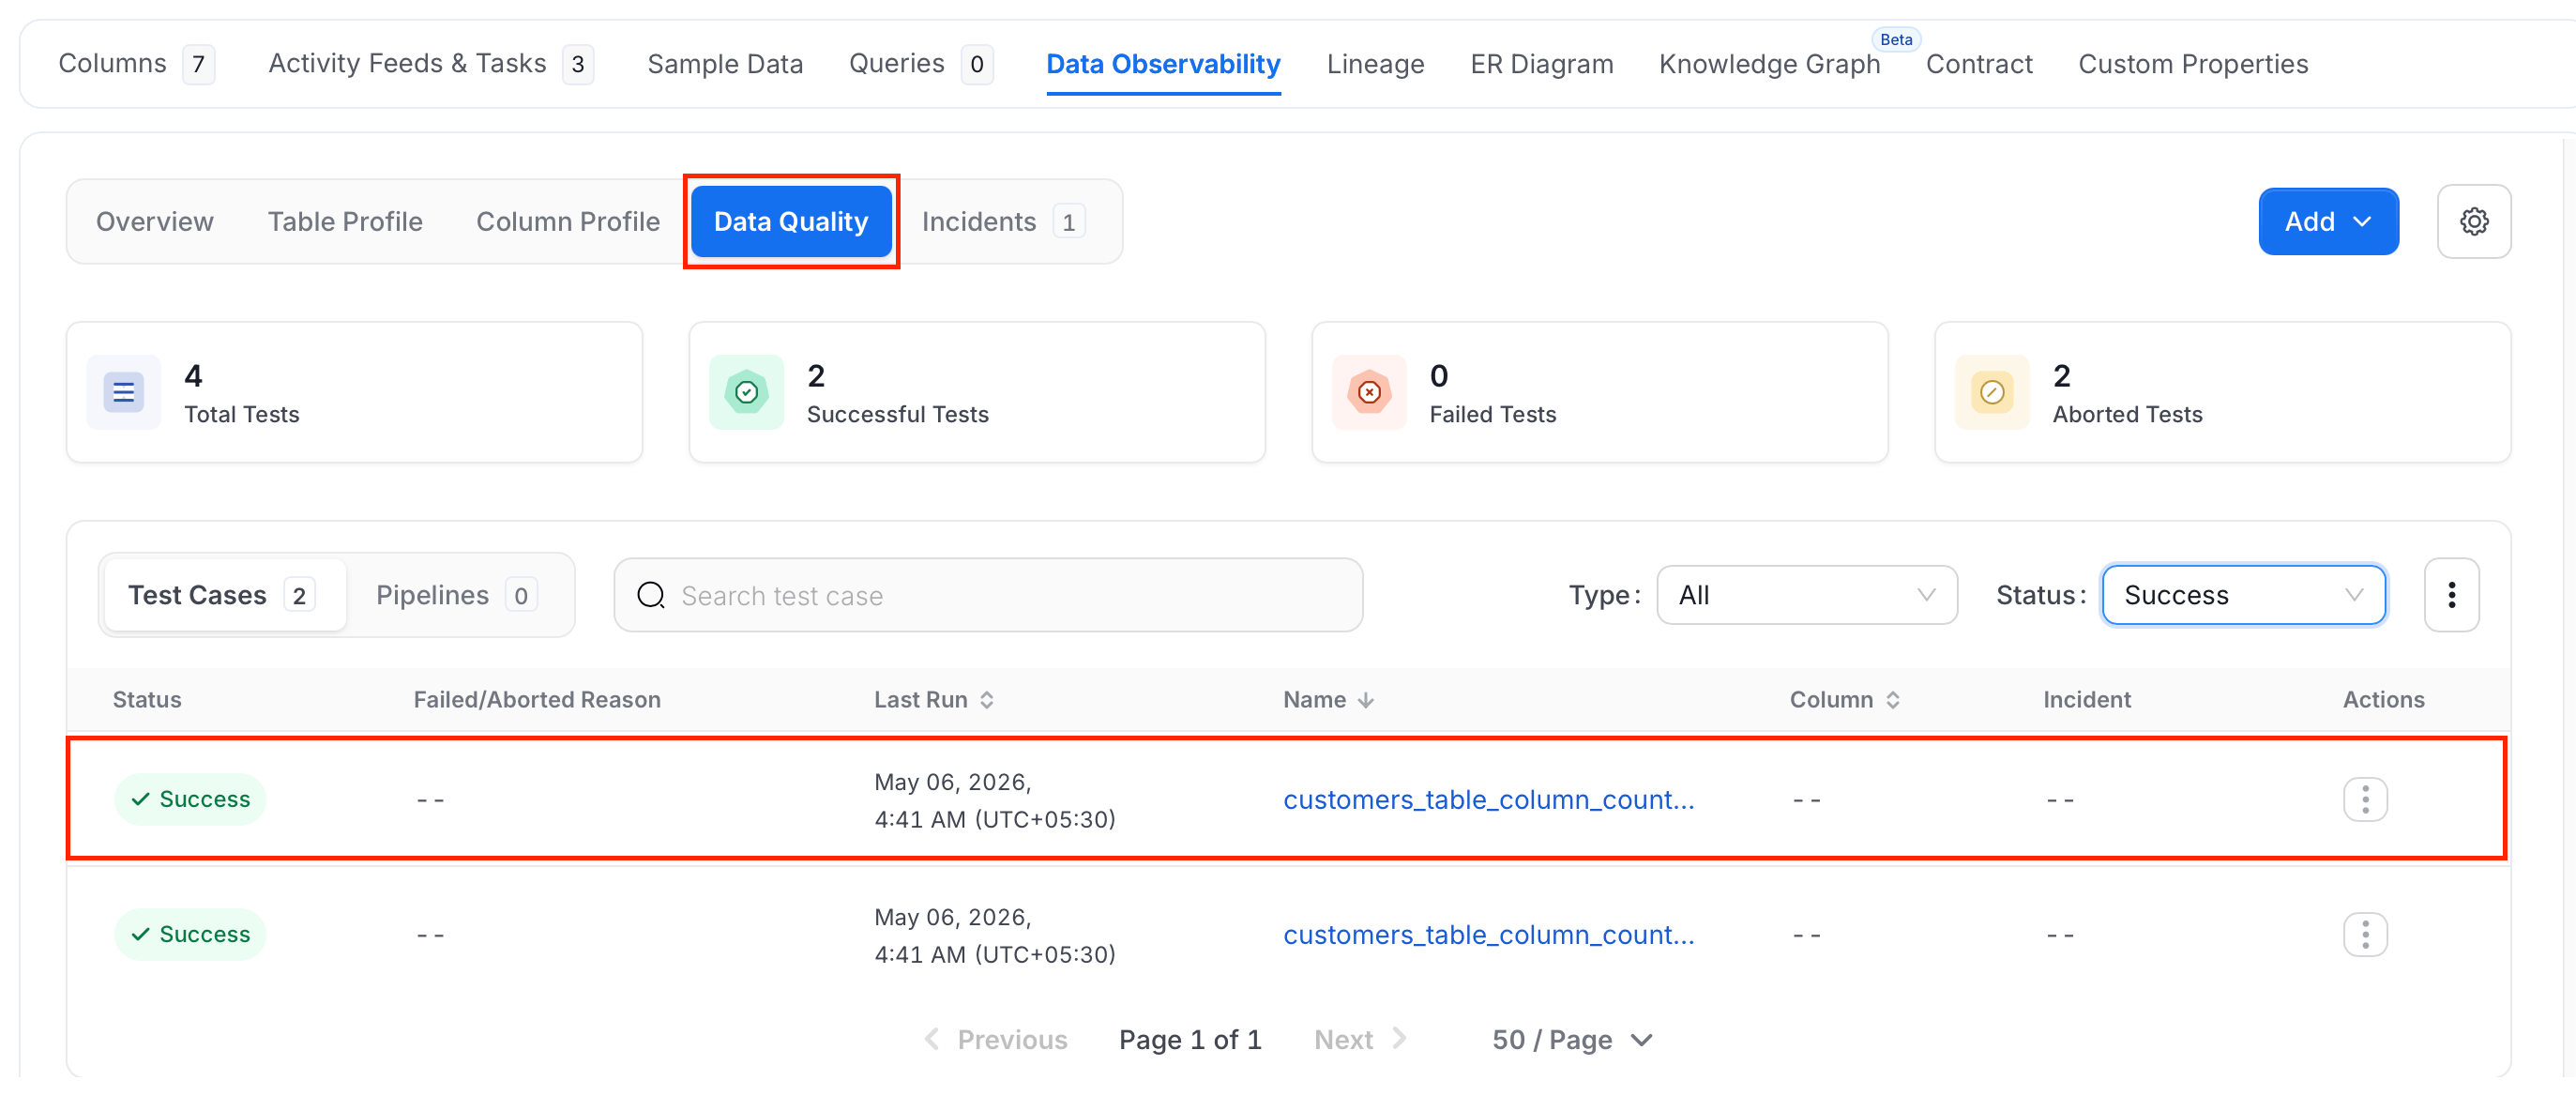Open the Knowledge Graph beta tab
The height and width of the screenshot is (1111, 2576).
click(x=1769, y=64)
